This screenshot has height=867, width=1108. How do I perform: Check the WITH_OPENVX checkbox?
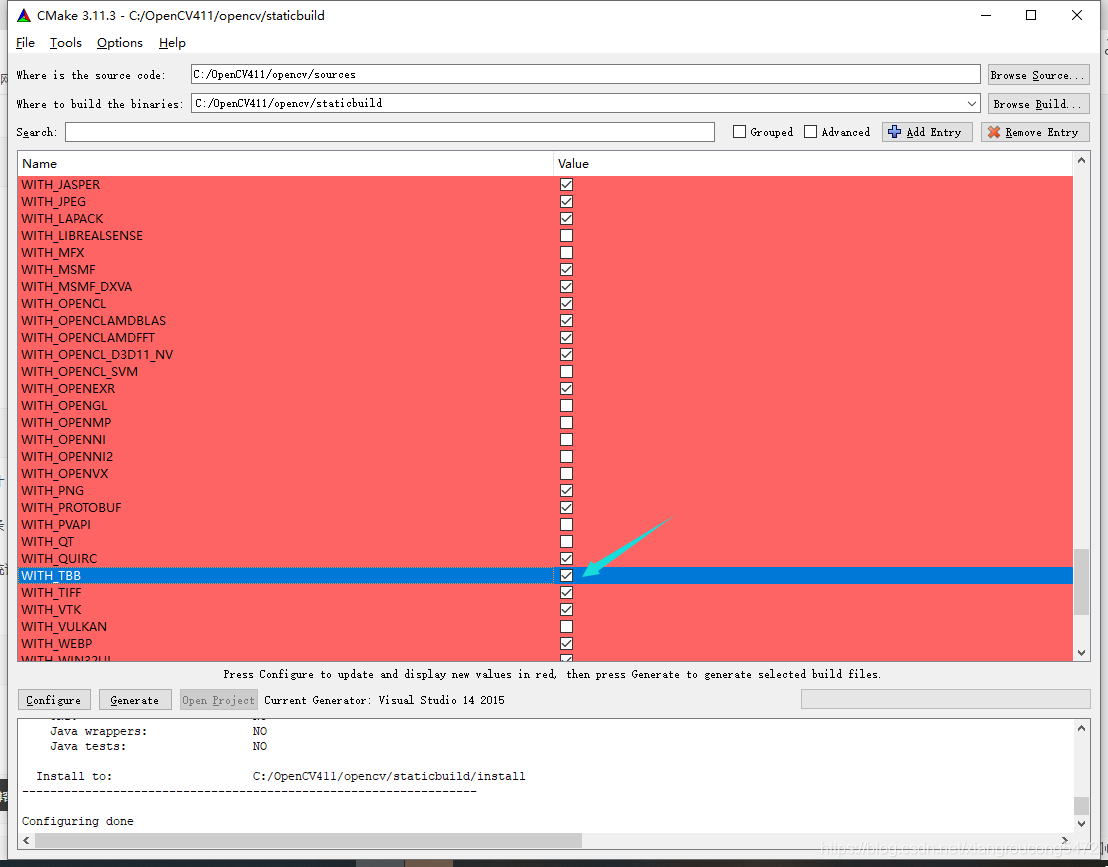coord(566,473)
